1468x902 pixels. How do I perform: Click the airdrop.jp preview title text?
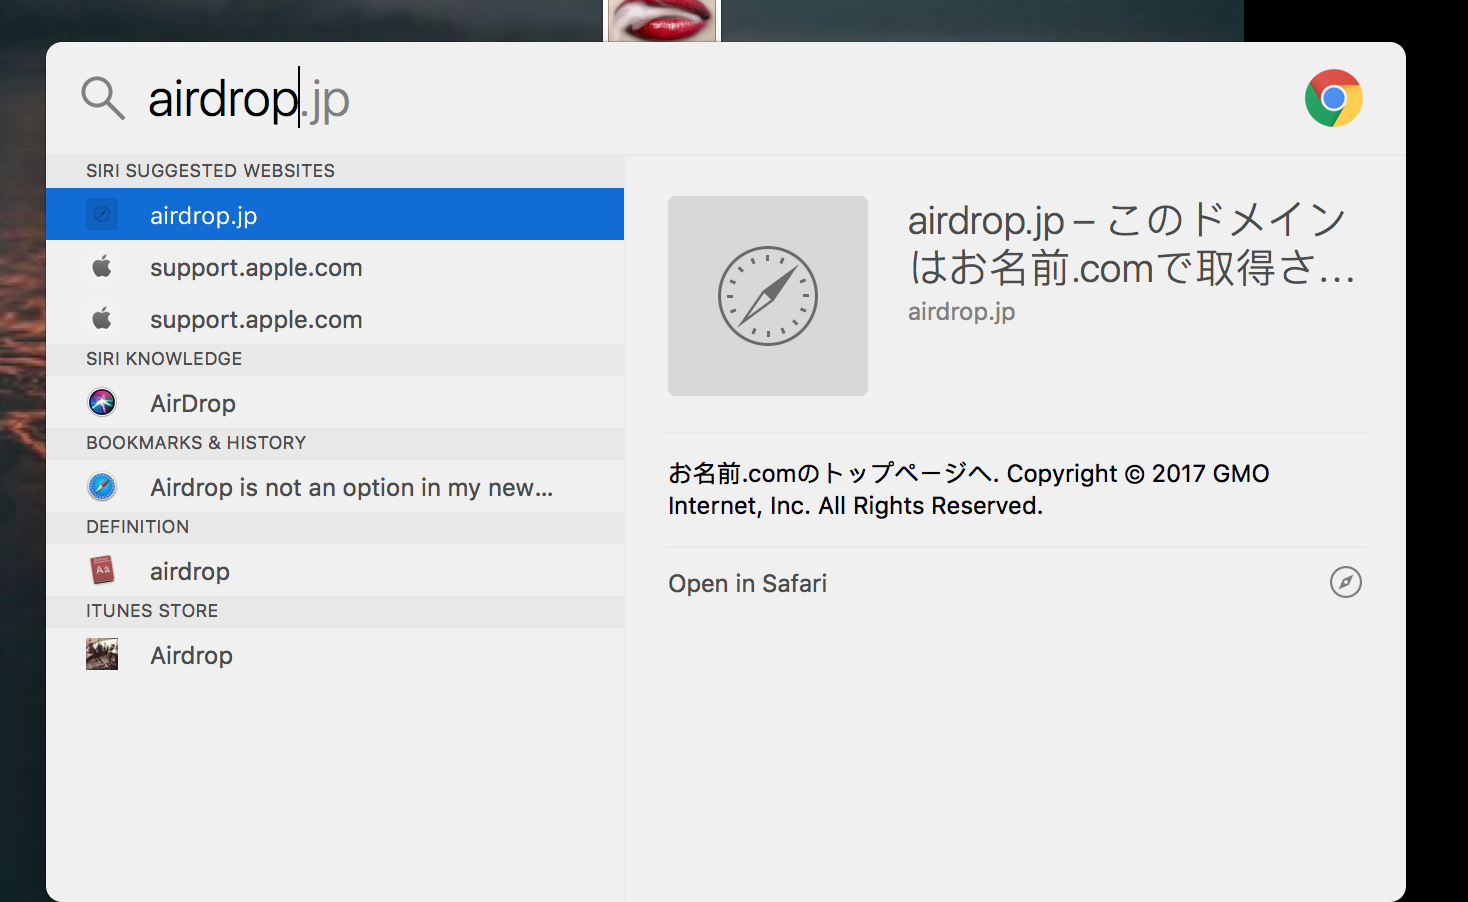pos(1131,243)
